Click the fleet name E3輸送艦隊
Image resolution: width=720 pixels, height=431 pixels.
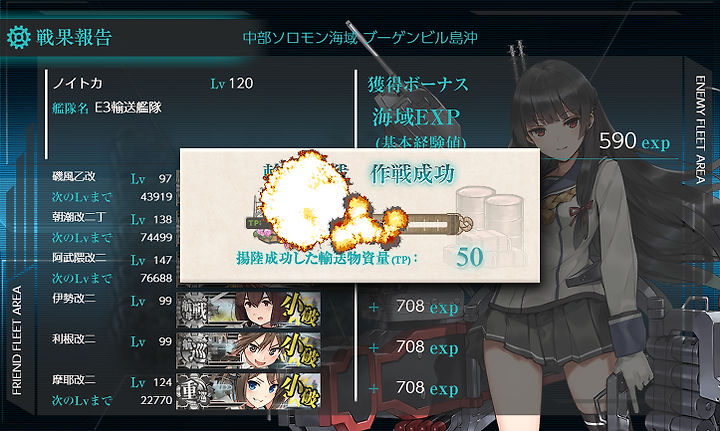coord(128,108)
